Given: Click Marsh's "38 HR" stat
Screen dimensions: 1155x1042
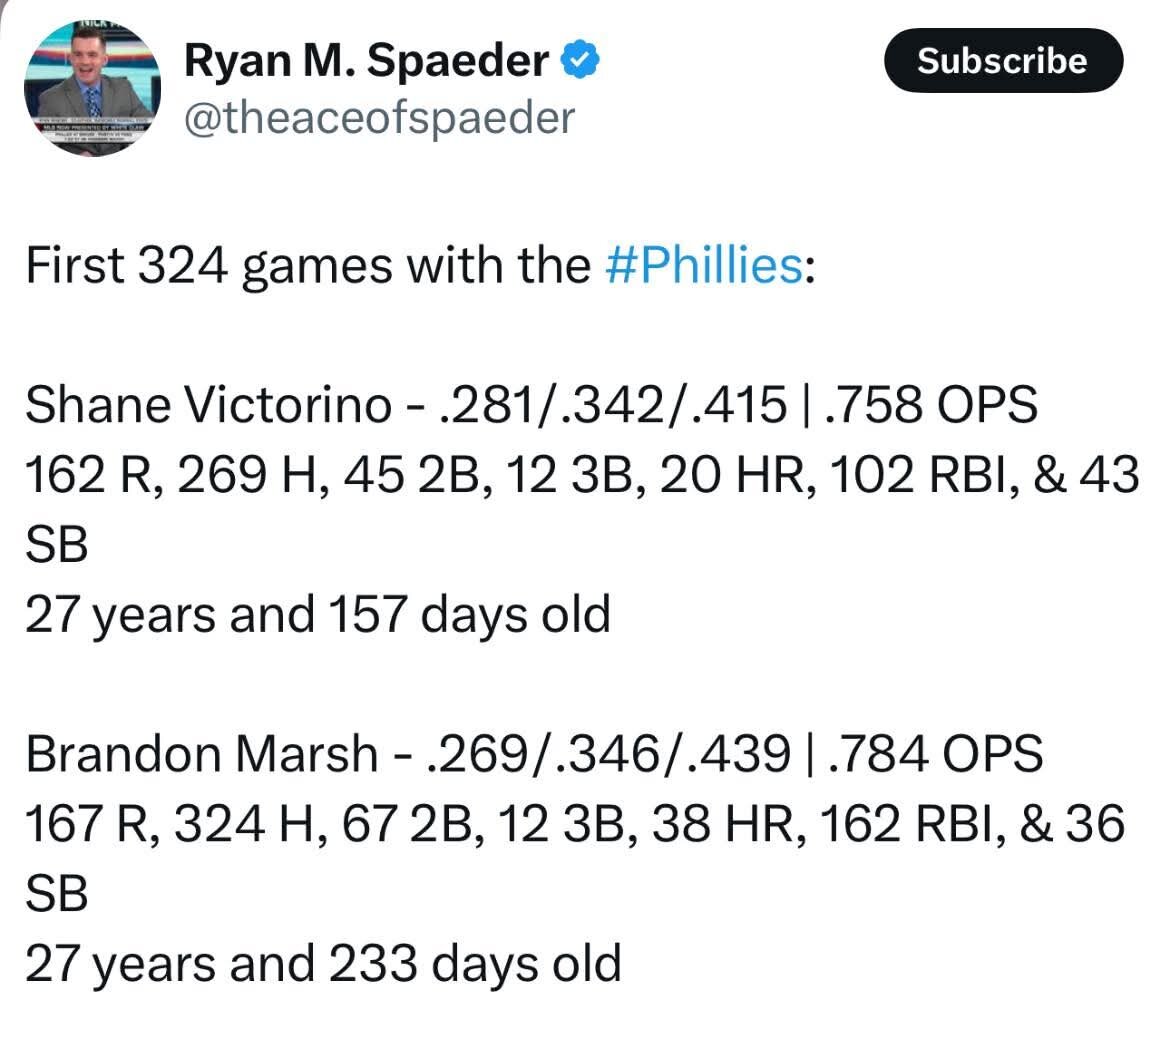Looking at the screenshot, I should pyautogui.click(x=722, y=824).
